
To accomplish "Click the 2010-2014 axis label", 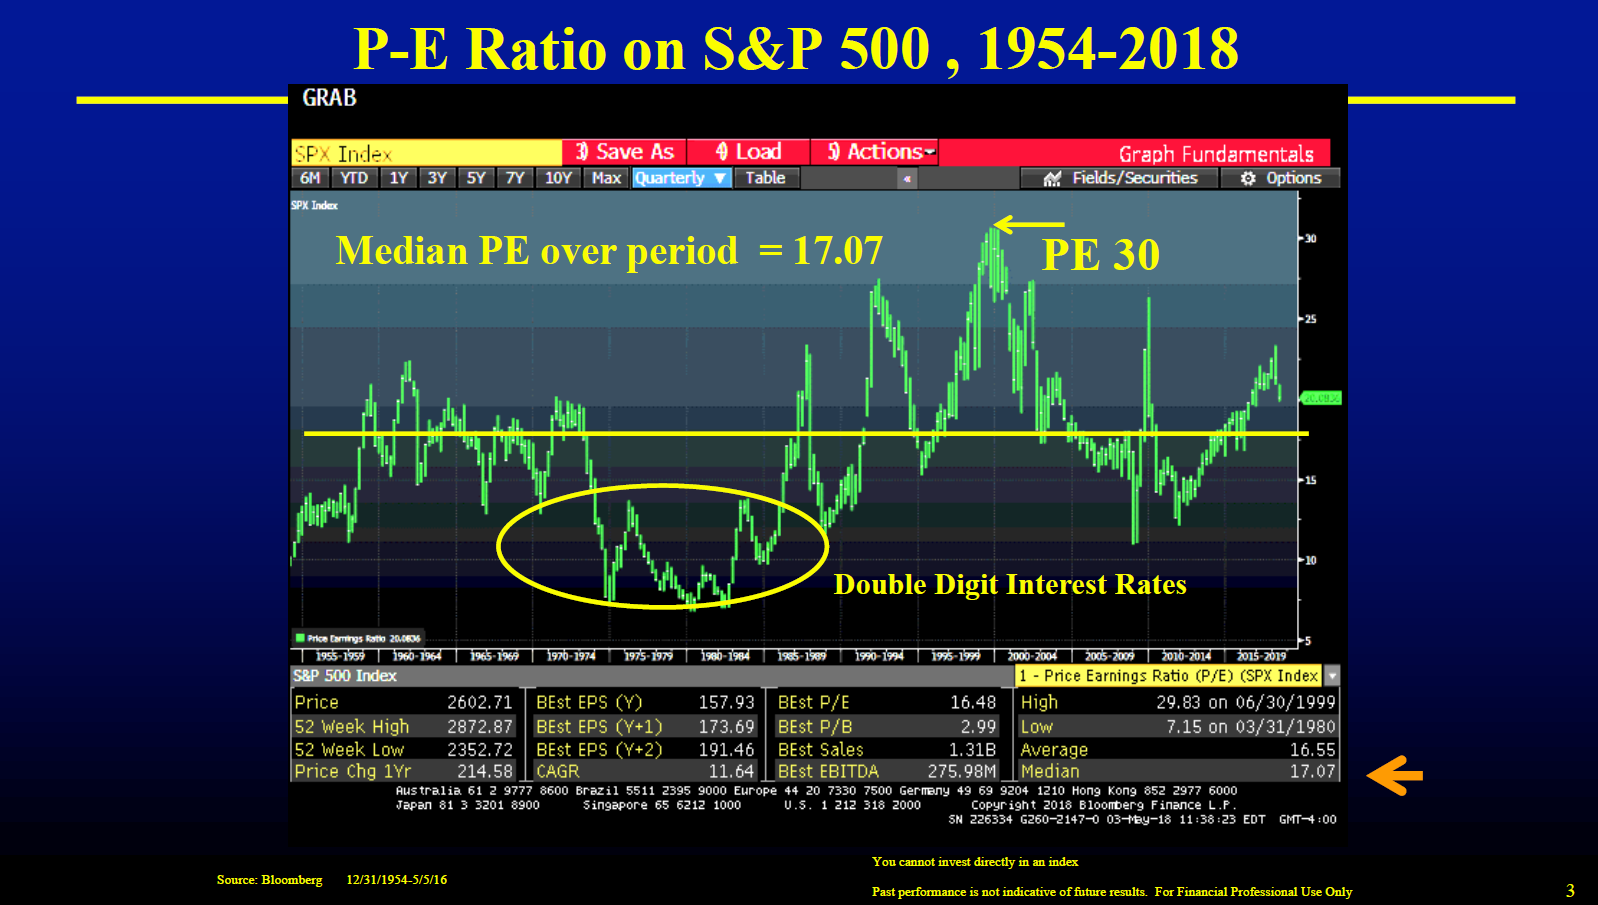I will point(1186,656).
